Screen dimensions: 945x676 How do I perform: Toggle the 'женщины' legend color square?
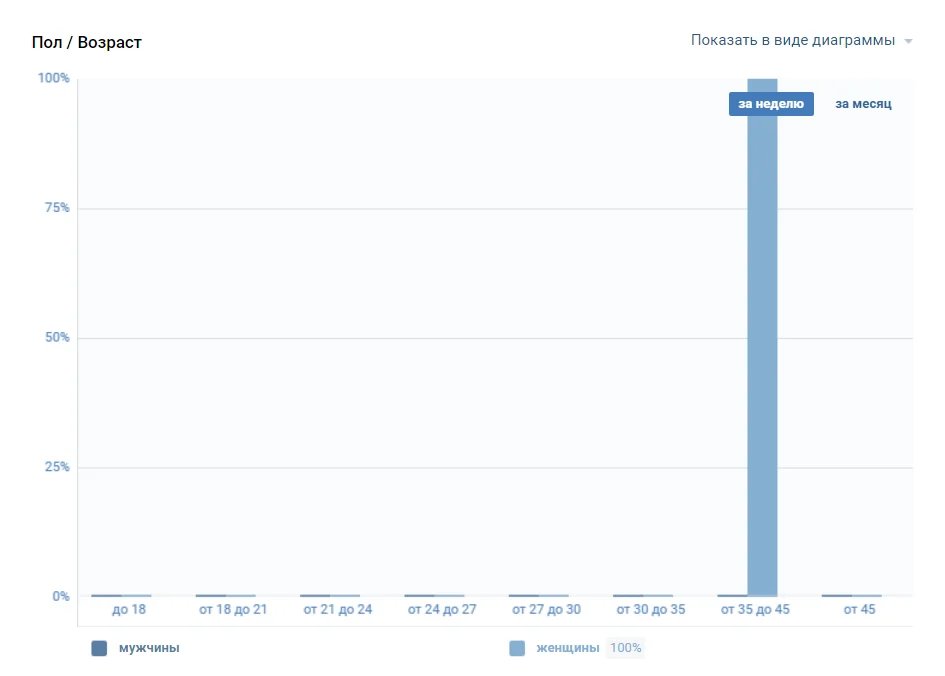517,648
